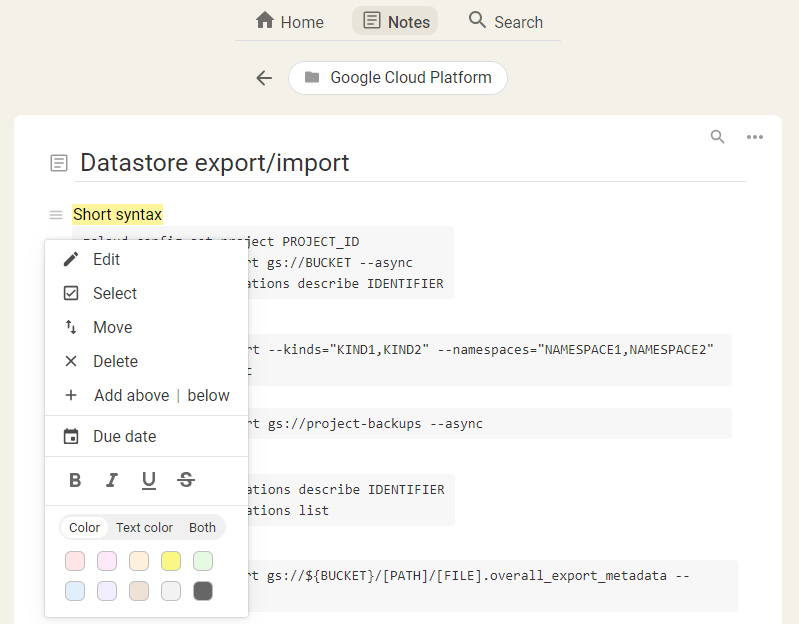Screen dimensions: 799x624
Task: Click the drag handle beside Short syntax
Action: (56, 215)
